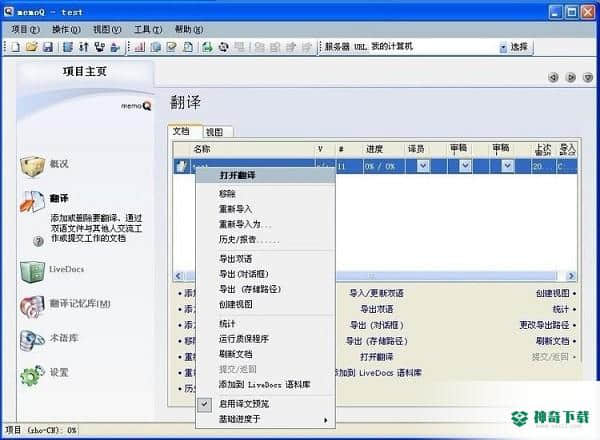
Task: Open the 项目 menu in menu bar
Action: (x=25, y=29)
